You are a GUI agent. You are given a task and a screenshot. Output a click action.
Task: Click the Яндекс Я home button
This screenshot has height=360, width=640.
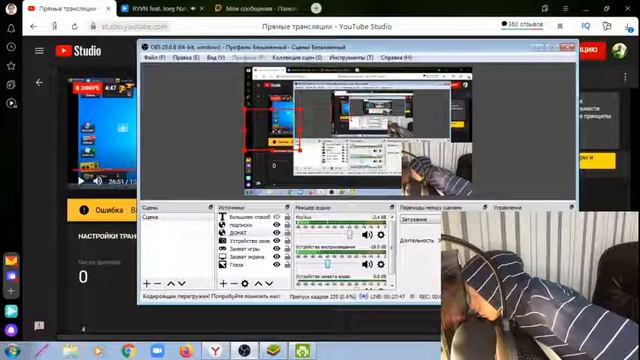[54, 27]
